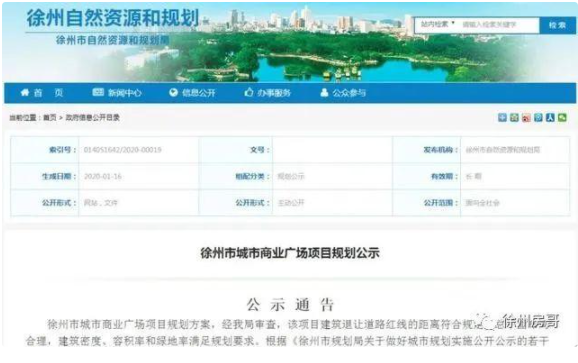
Task: Click the Tencent Weibo share icon
Action: point(538,118)
